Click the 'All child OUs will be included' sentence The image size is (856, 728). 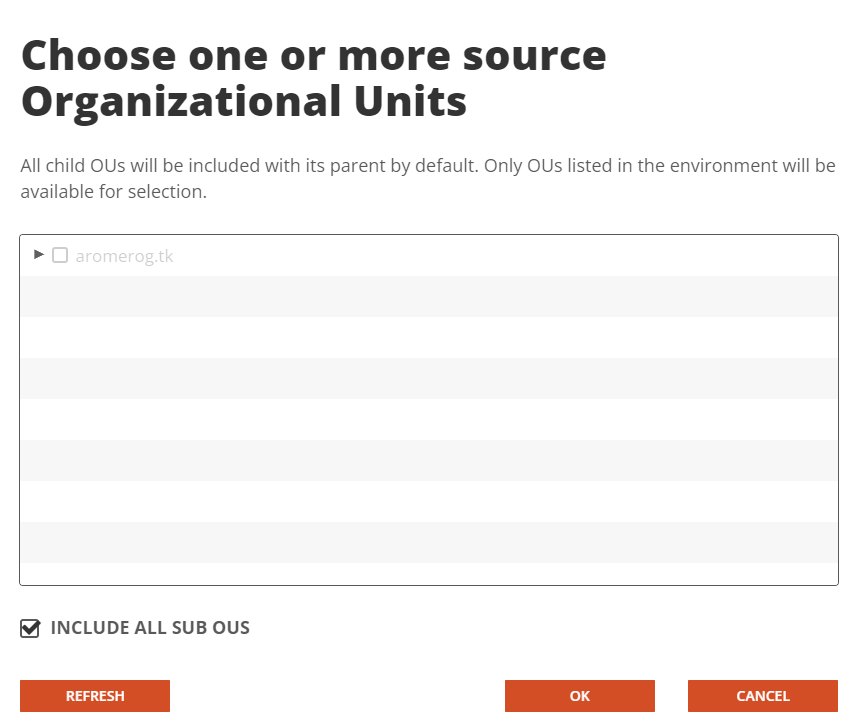click(249, 165)
